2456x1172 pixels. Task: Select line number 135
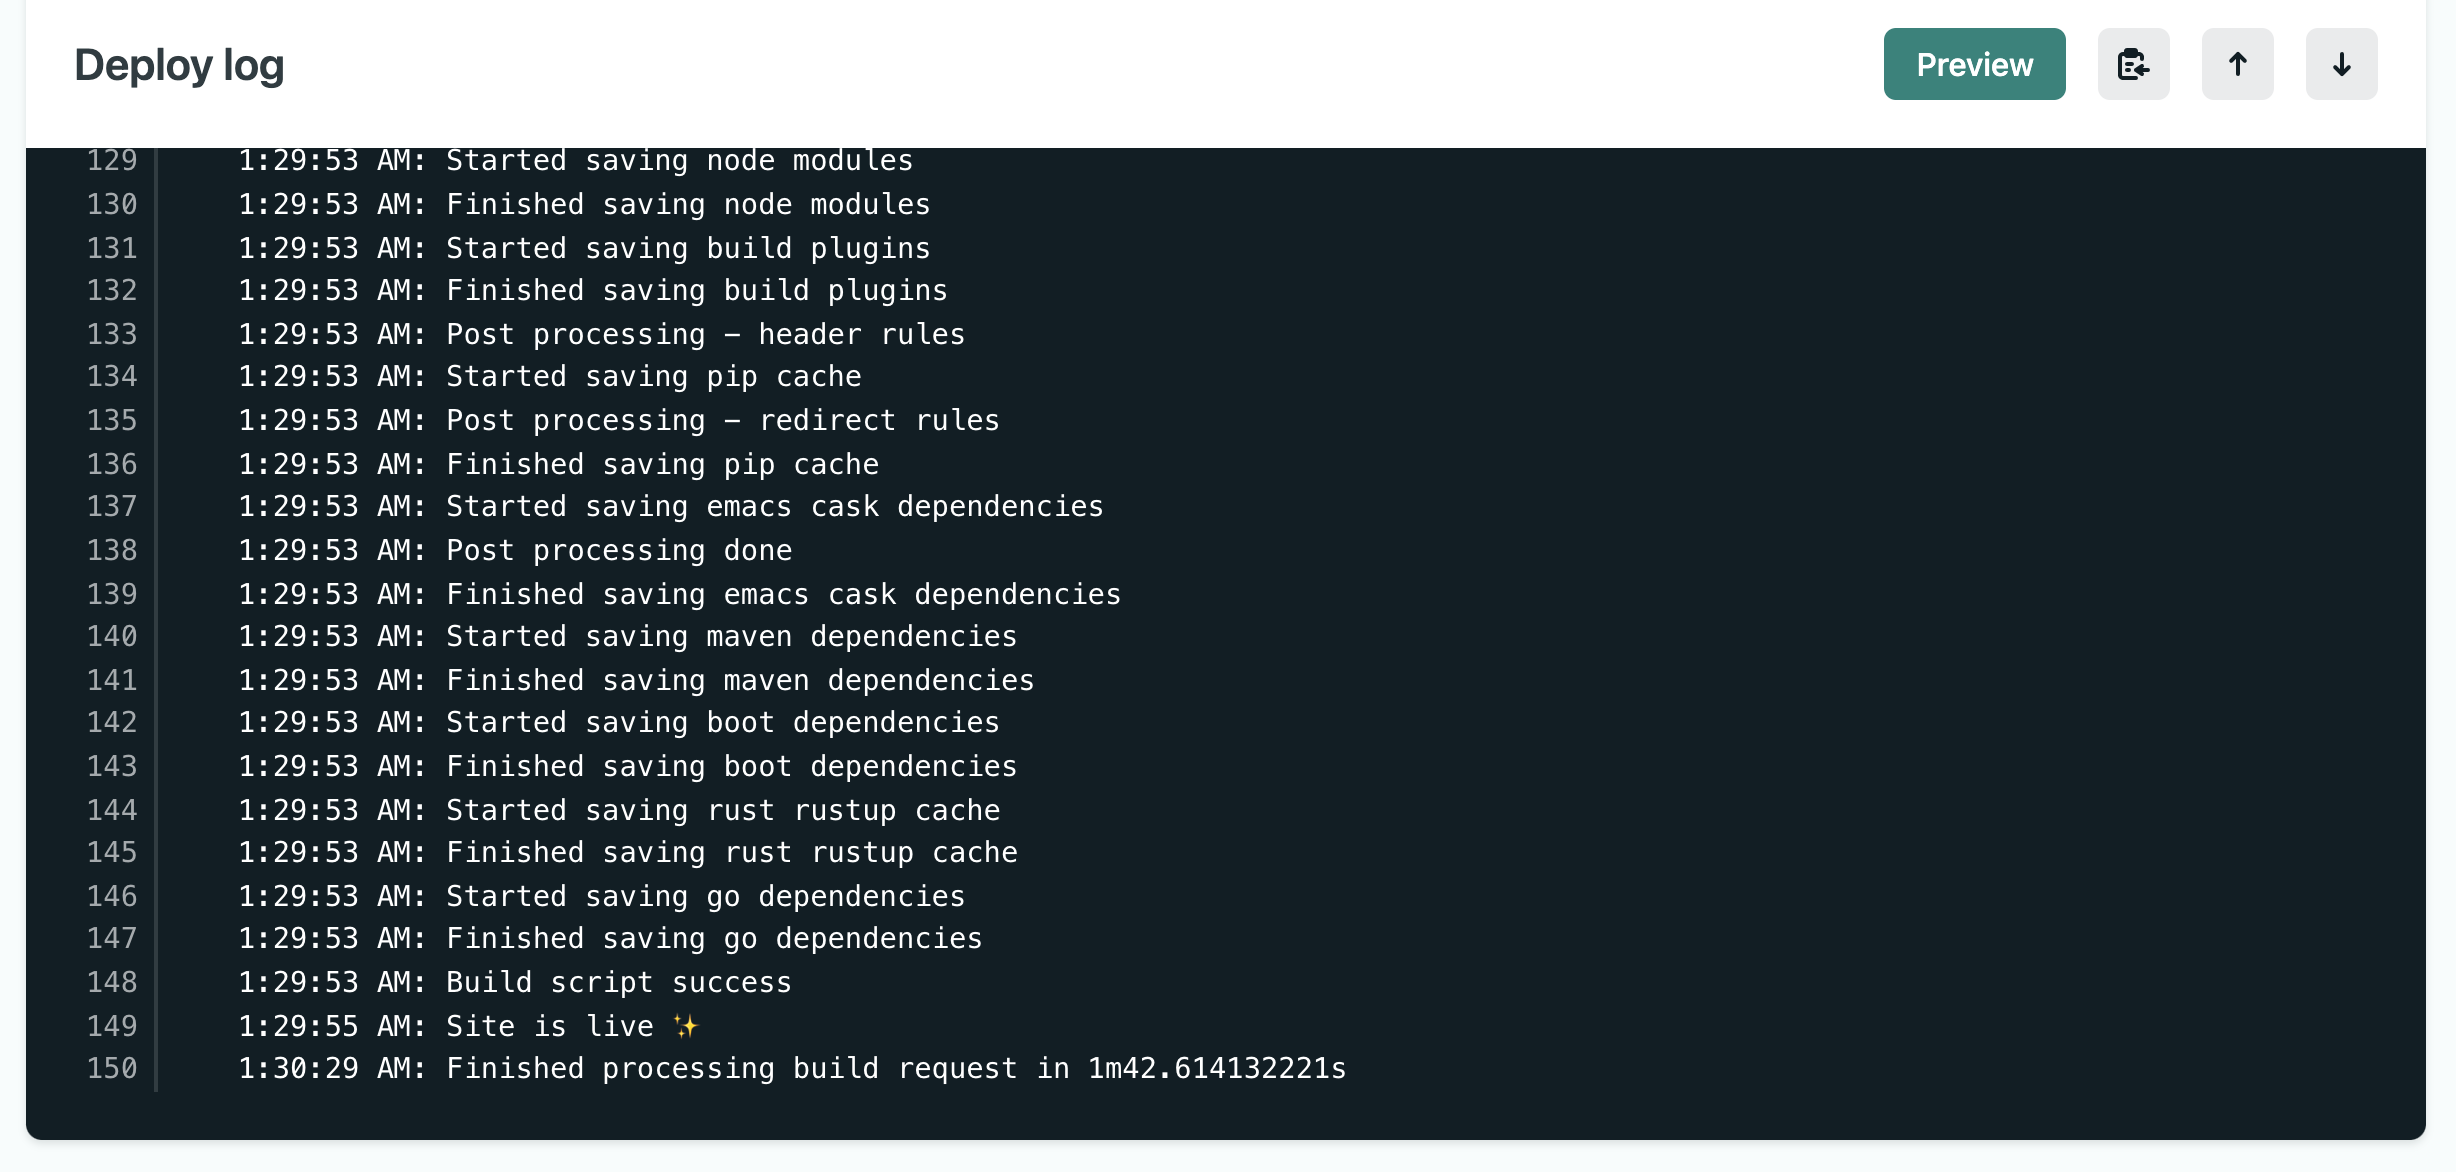[112, 421]
